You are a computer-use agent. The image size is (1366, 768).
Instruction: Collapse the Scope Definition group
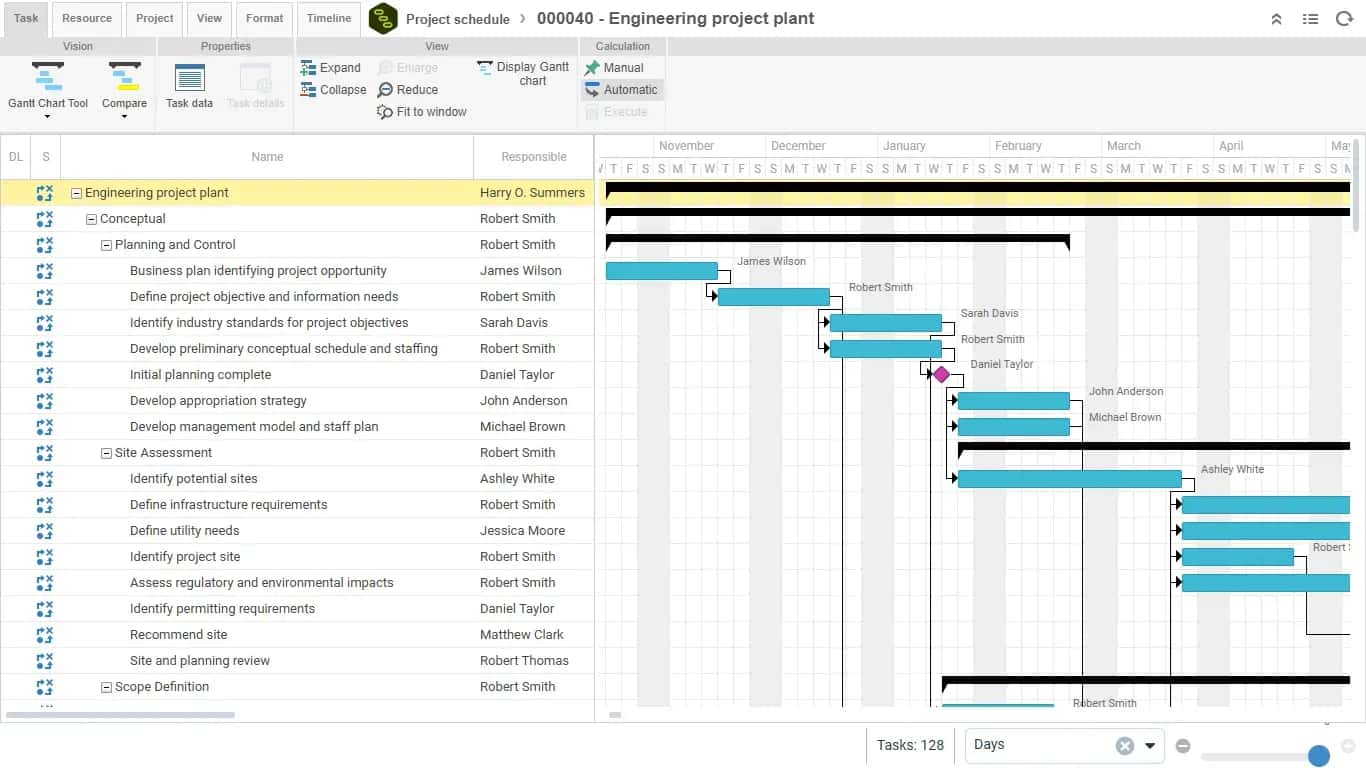click(x=107, y=687)
